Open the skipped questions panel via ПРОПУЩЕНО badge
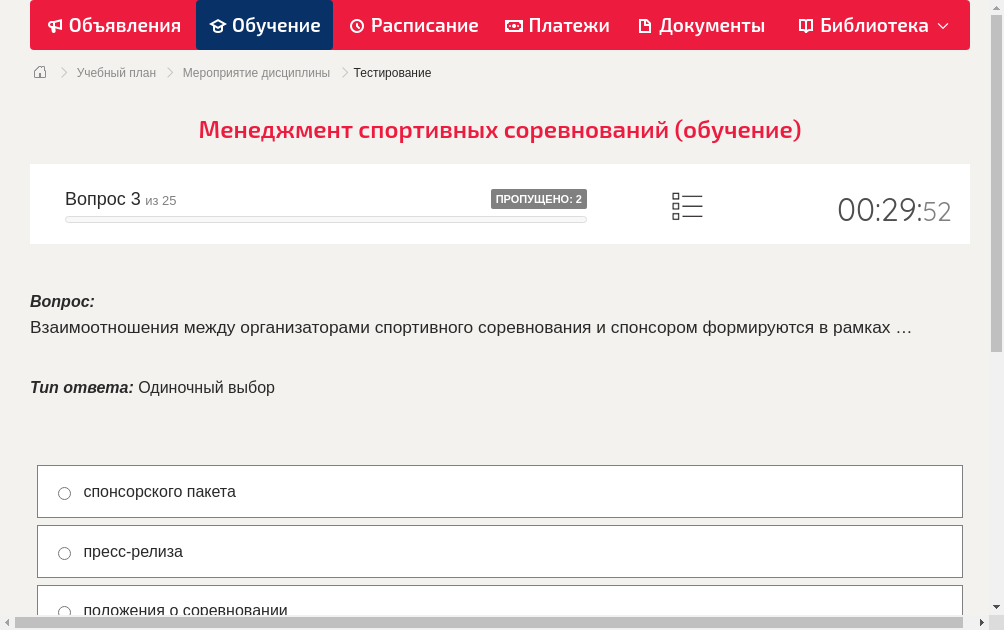 (539, 199)
